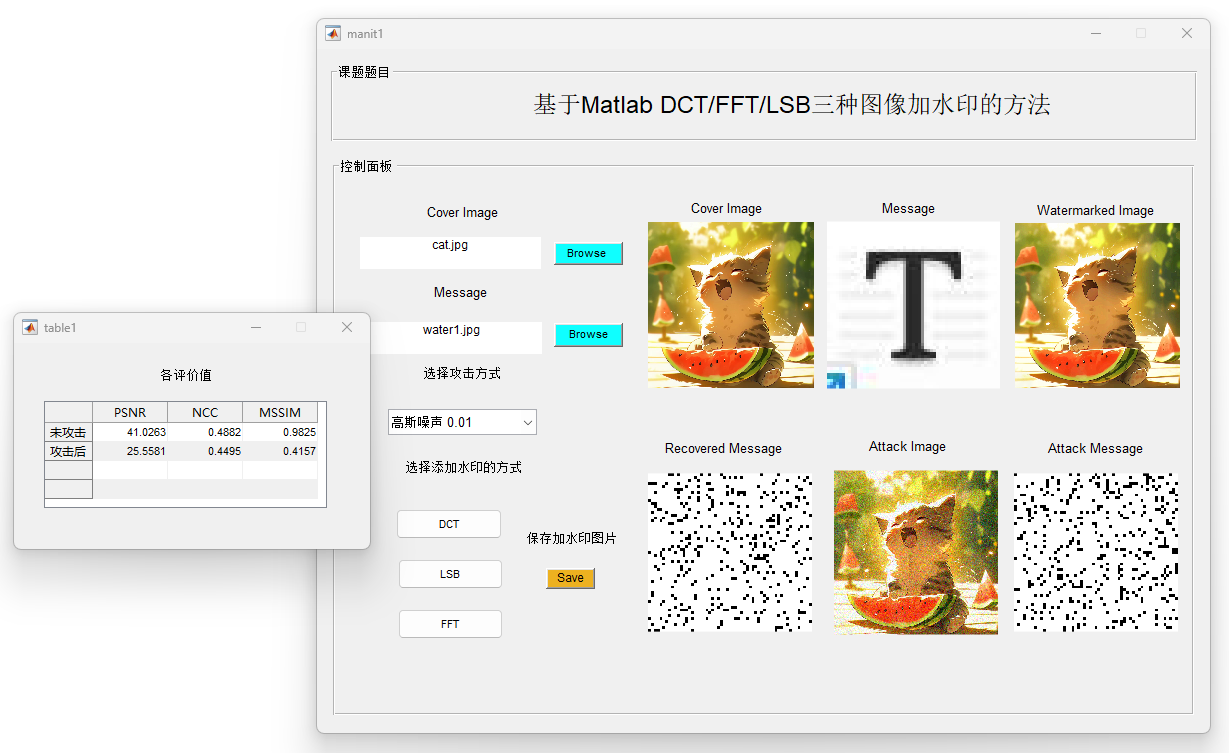This screenshot has height=753, width=1229.
Task: Click the 选择添加水印的方式 label
Action: click(x=463, y=467)
